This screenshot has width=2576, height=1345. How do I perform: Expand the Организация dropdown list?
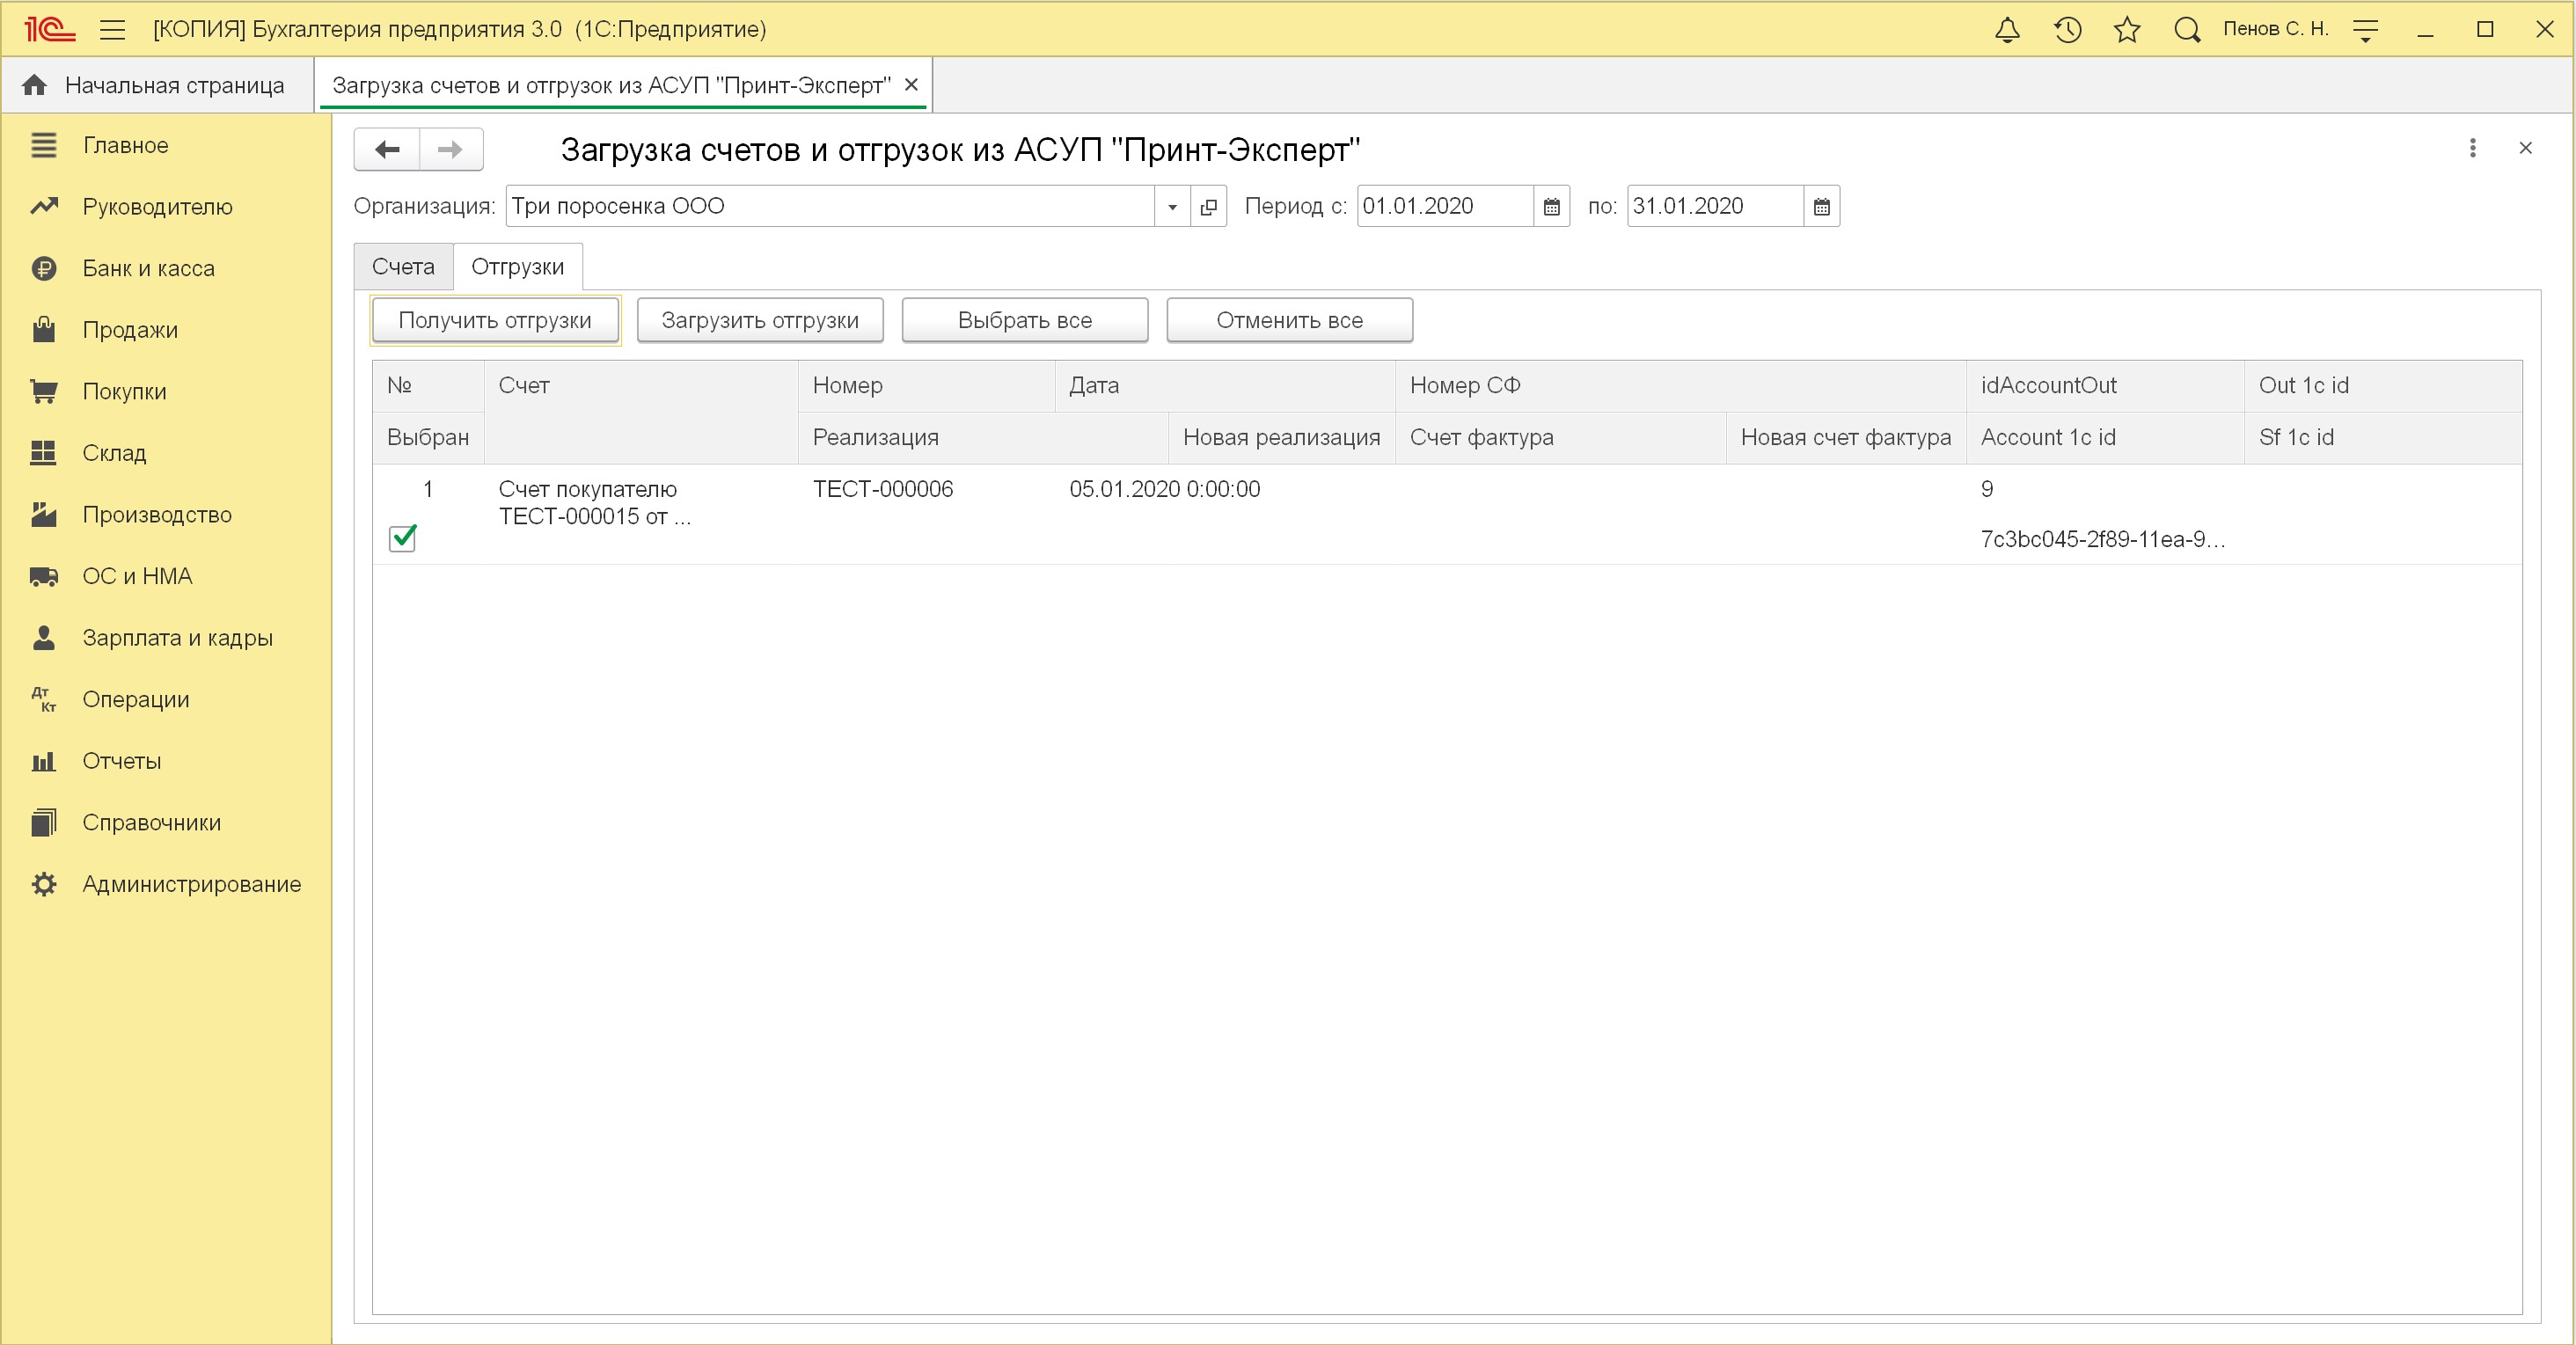(x=1172, y=206)
